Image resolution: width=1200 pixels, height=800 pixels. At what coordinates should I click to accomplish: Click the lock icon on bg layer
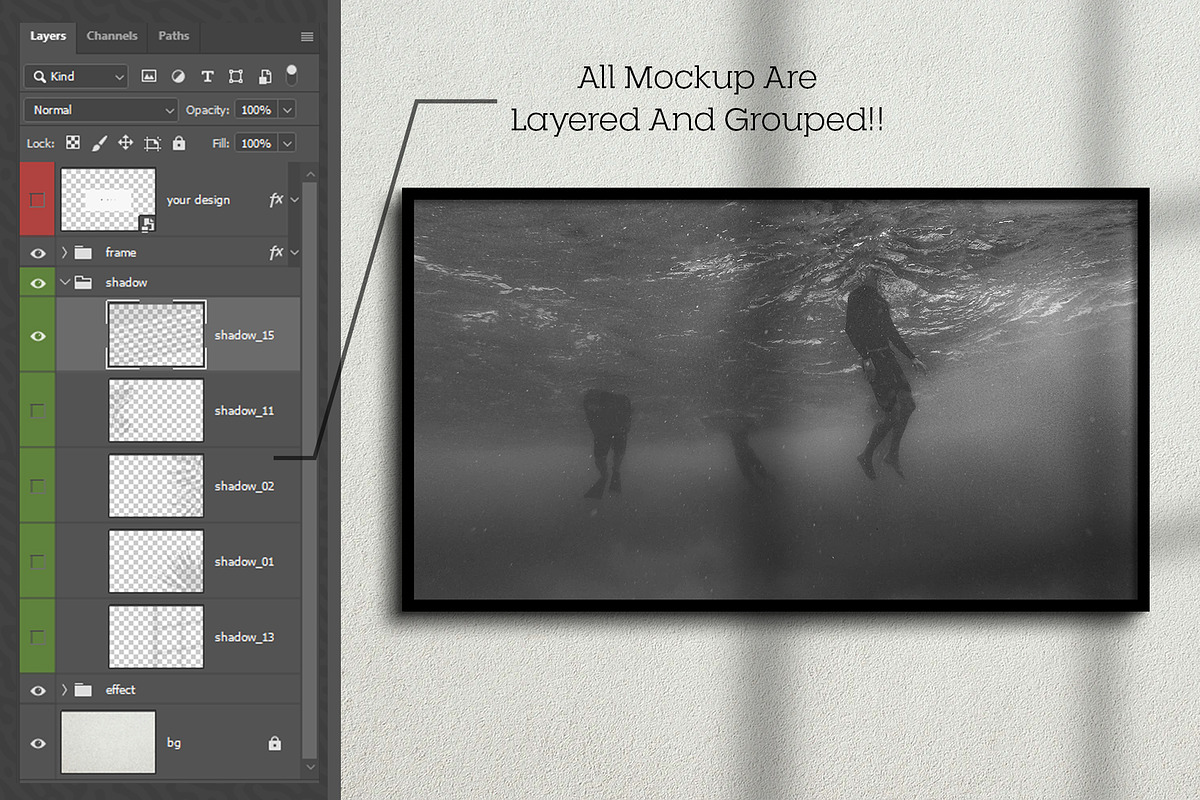274,743
